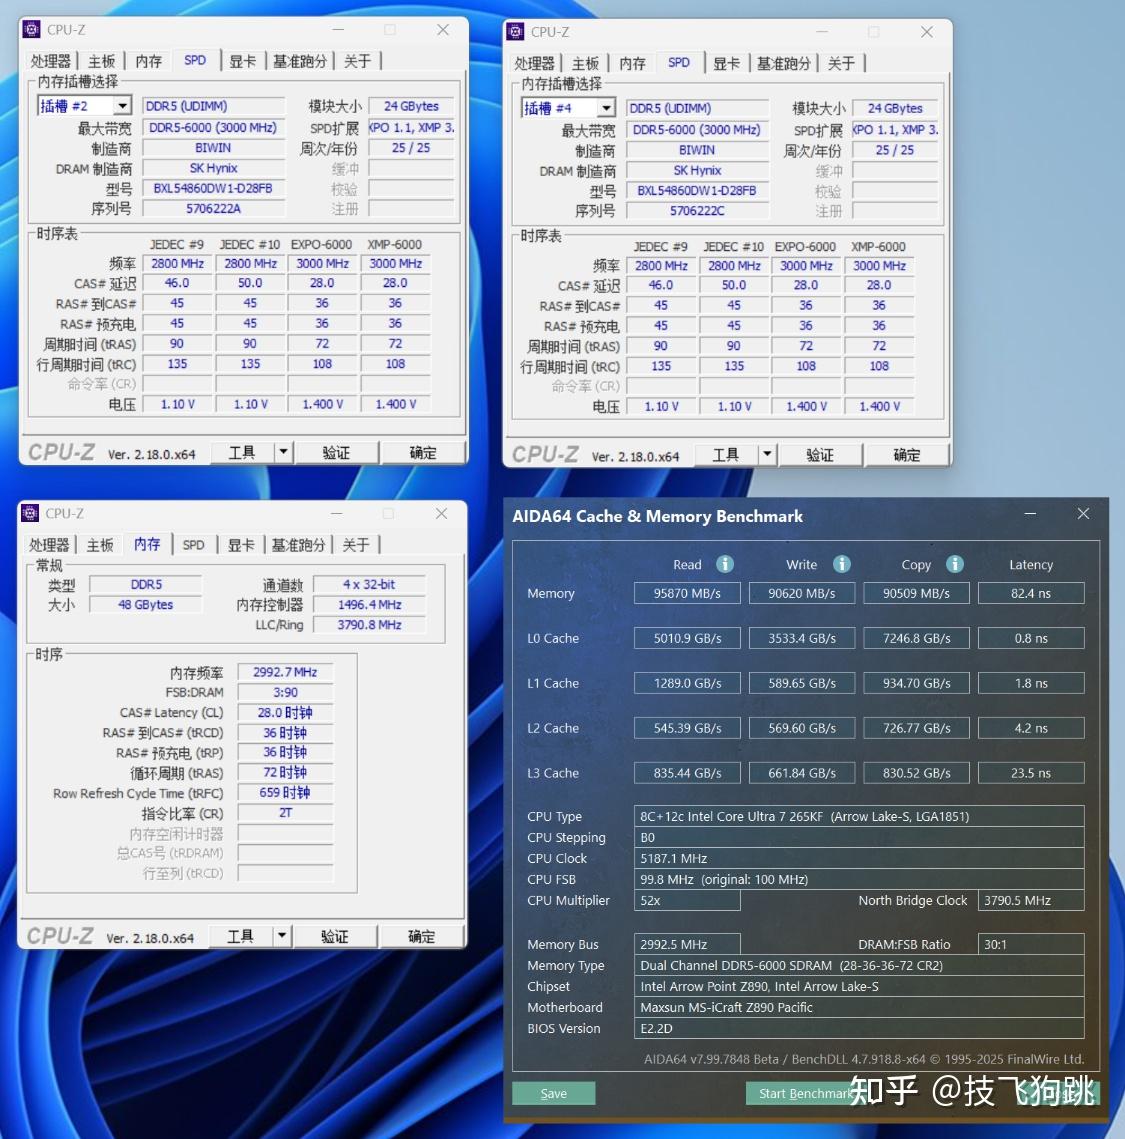The height and width of the screenshot is (1139, 1125).
Task: Open 主板 tab in memory window
Action: (x=99, y=545)
